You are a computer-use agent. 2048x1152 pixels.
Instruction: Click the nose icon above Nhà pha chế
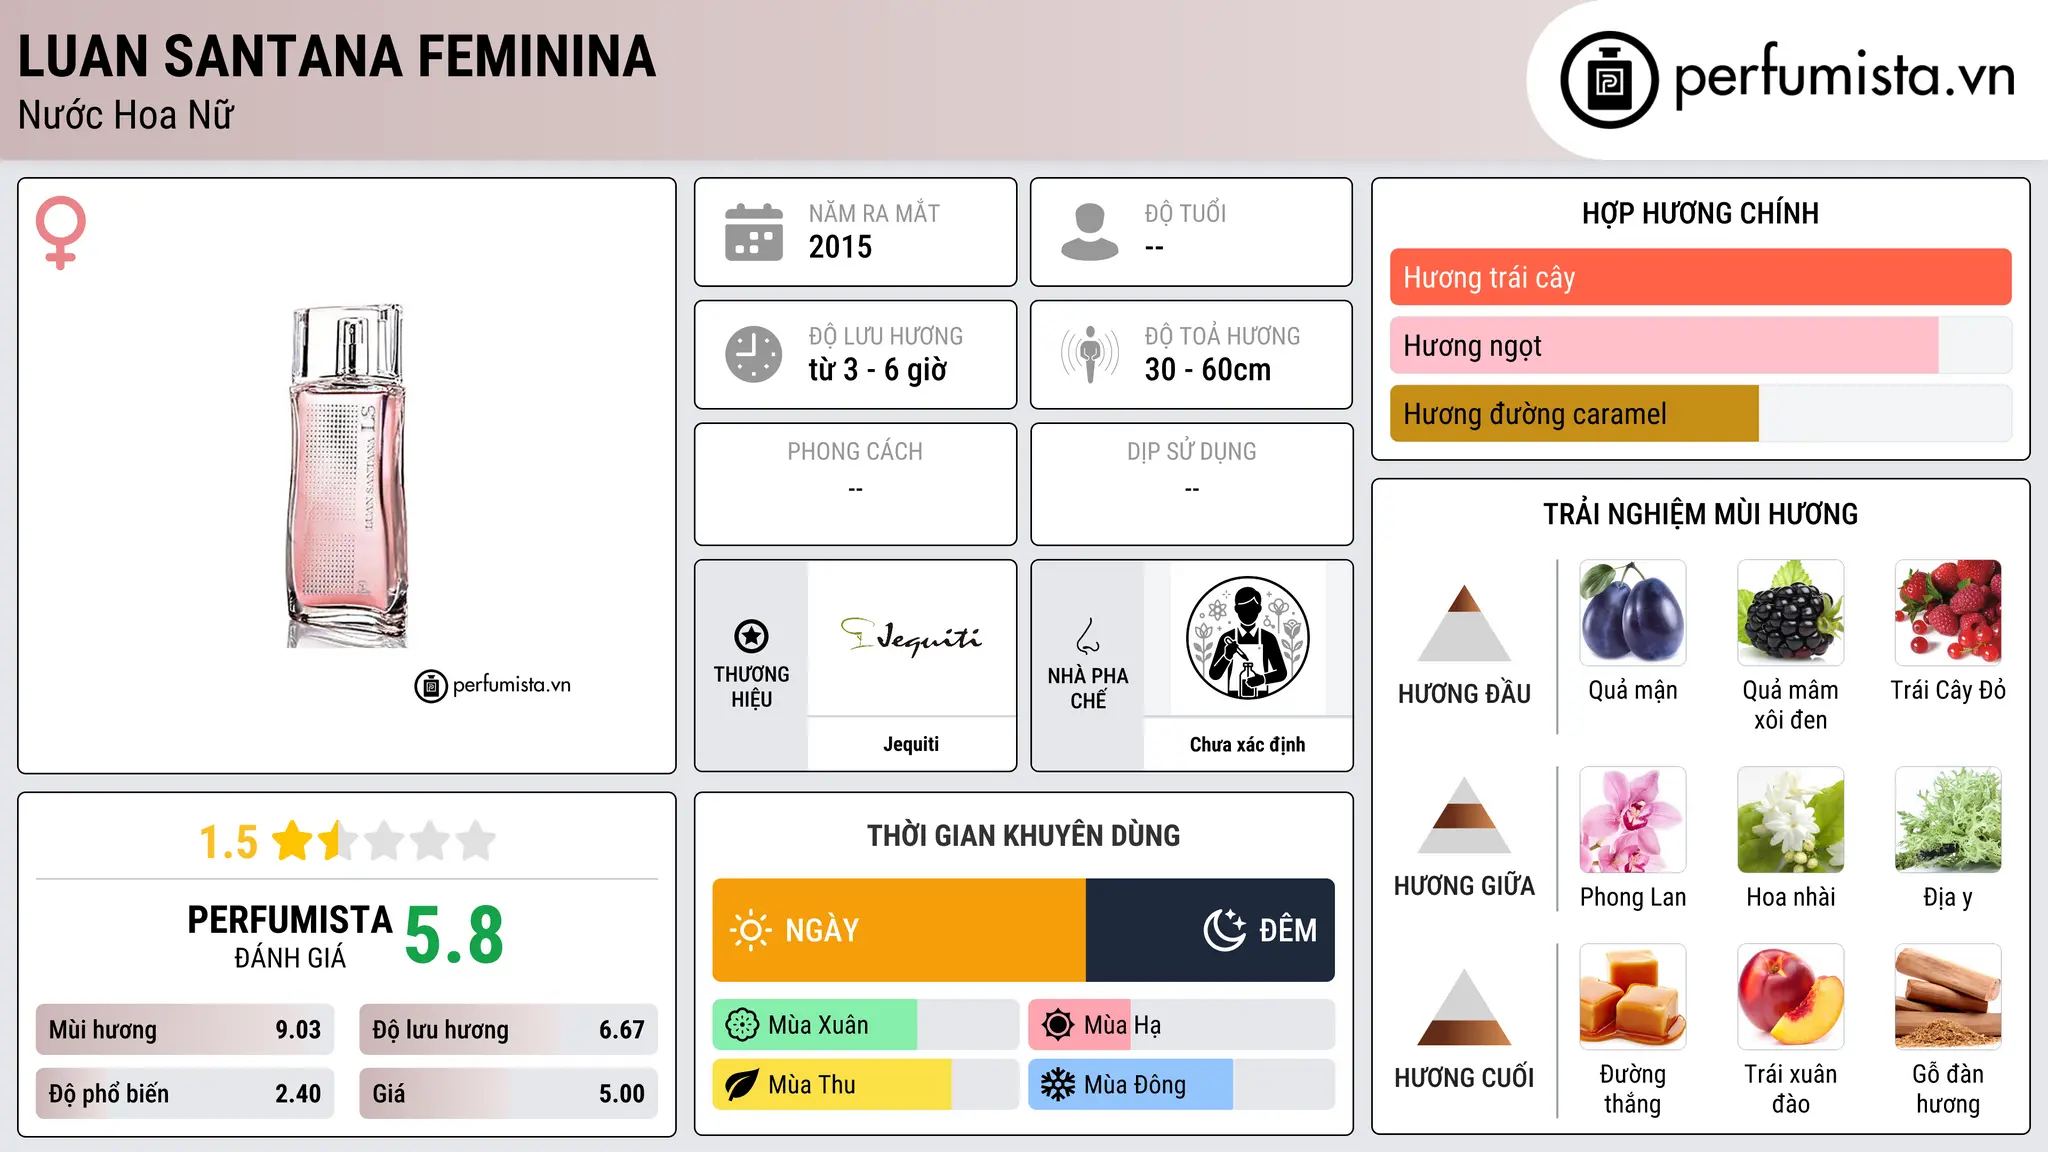coord(1088,636)
